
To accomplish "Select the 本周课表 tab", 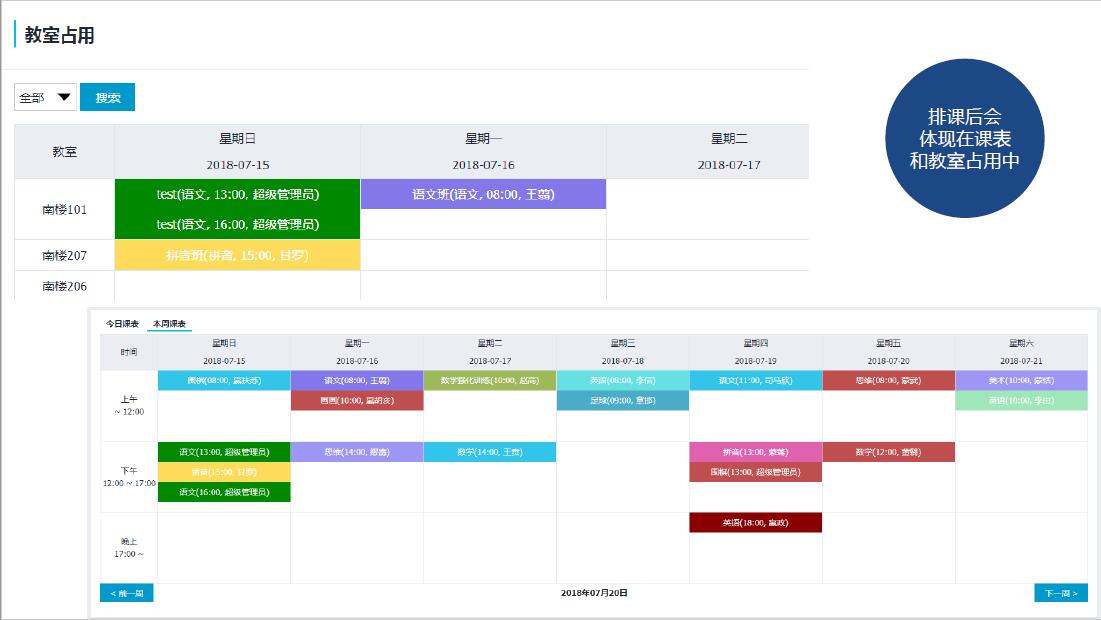I will pos(169,324).
